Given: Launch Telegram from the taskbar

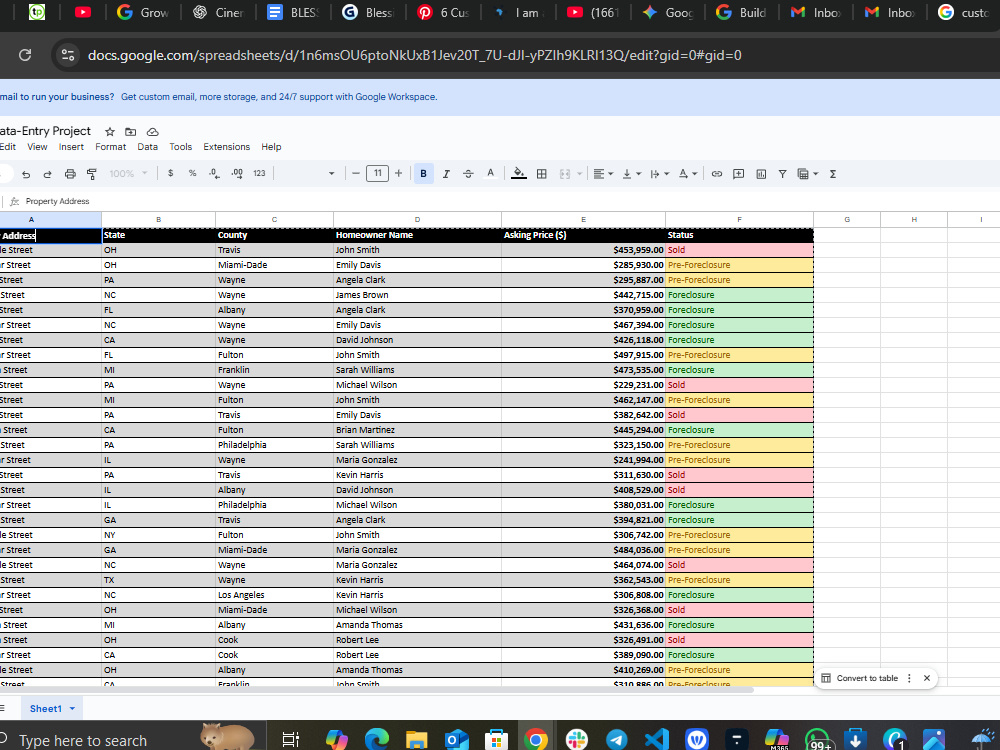Looking at the screenshot, I should point(616,739).
